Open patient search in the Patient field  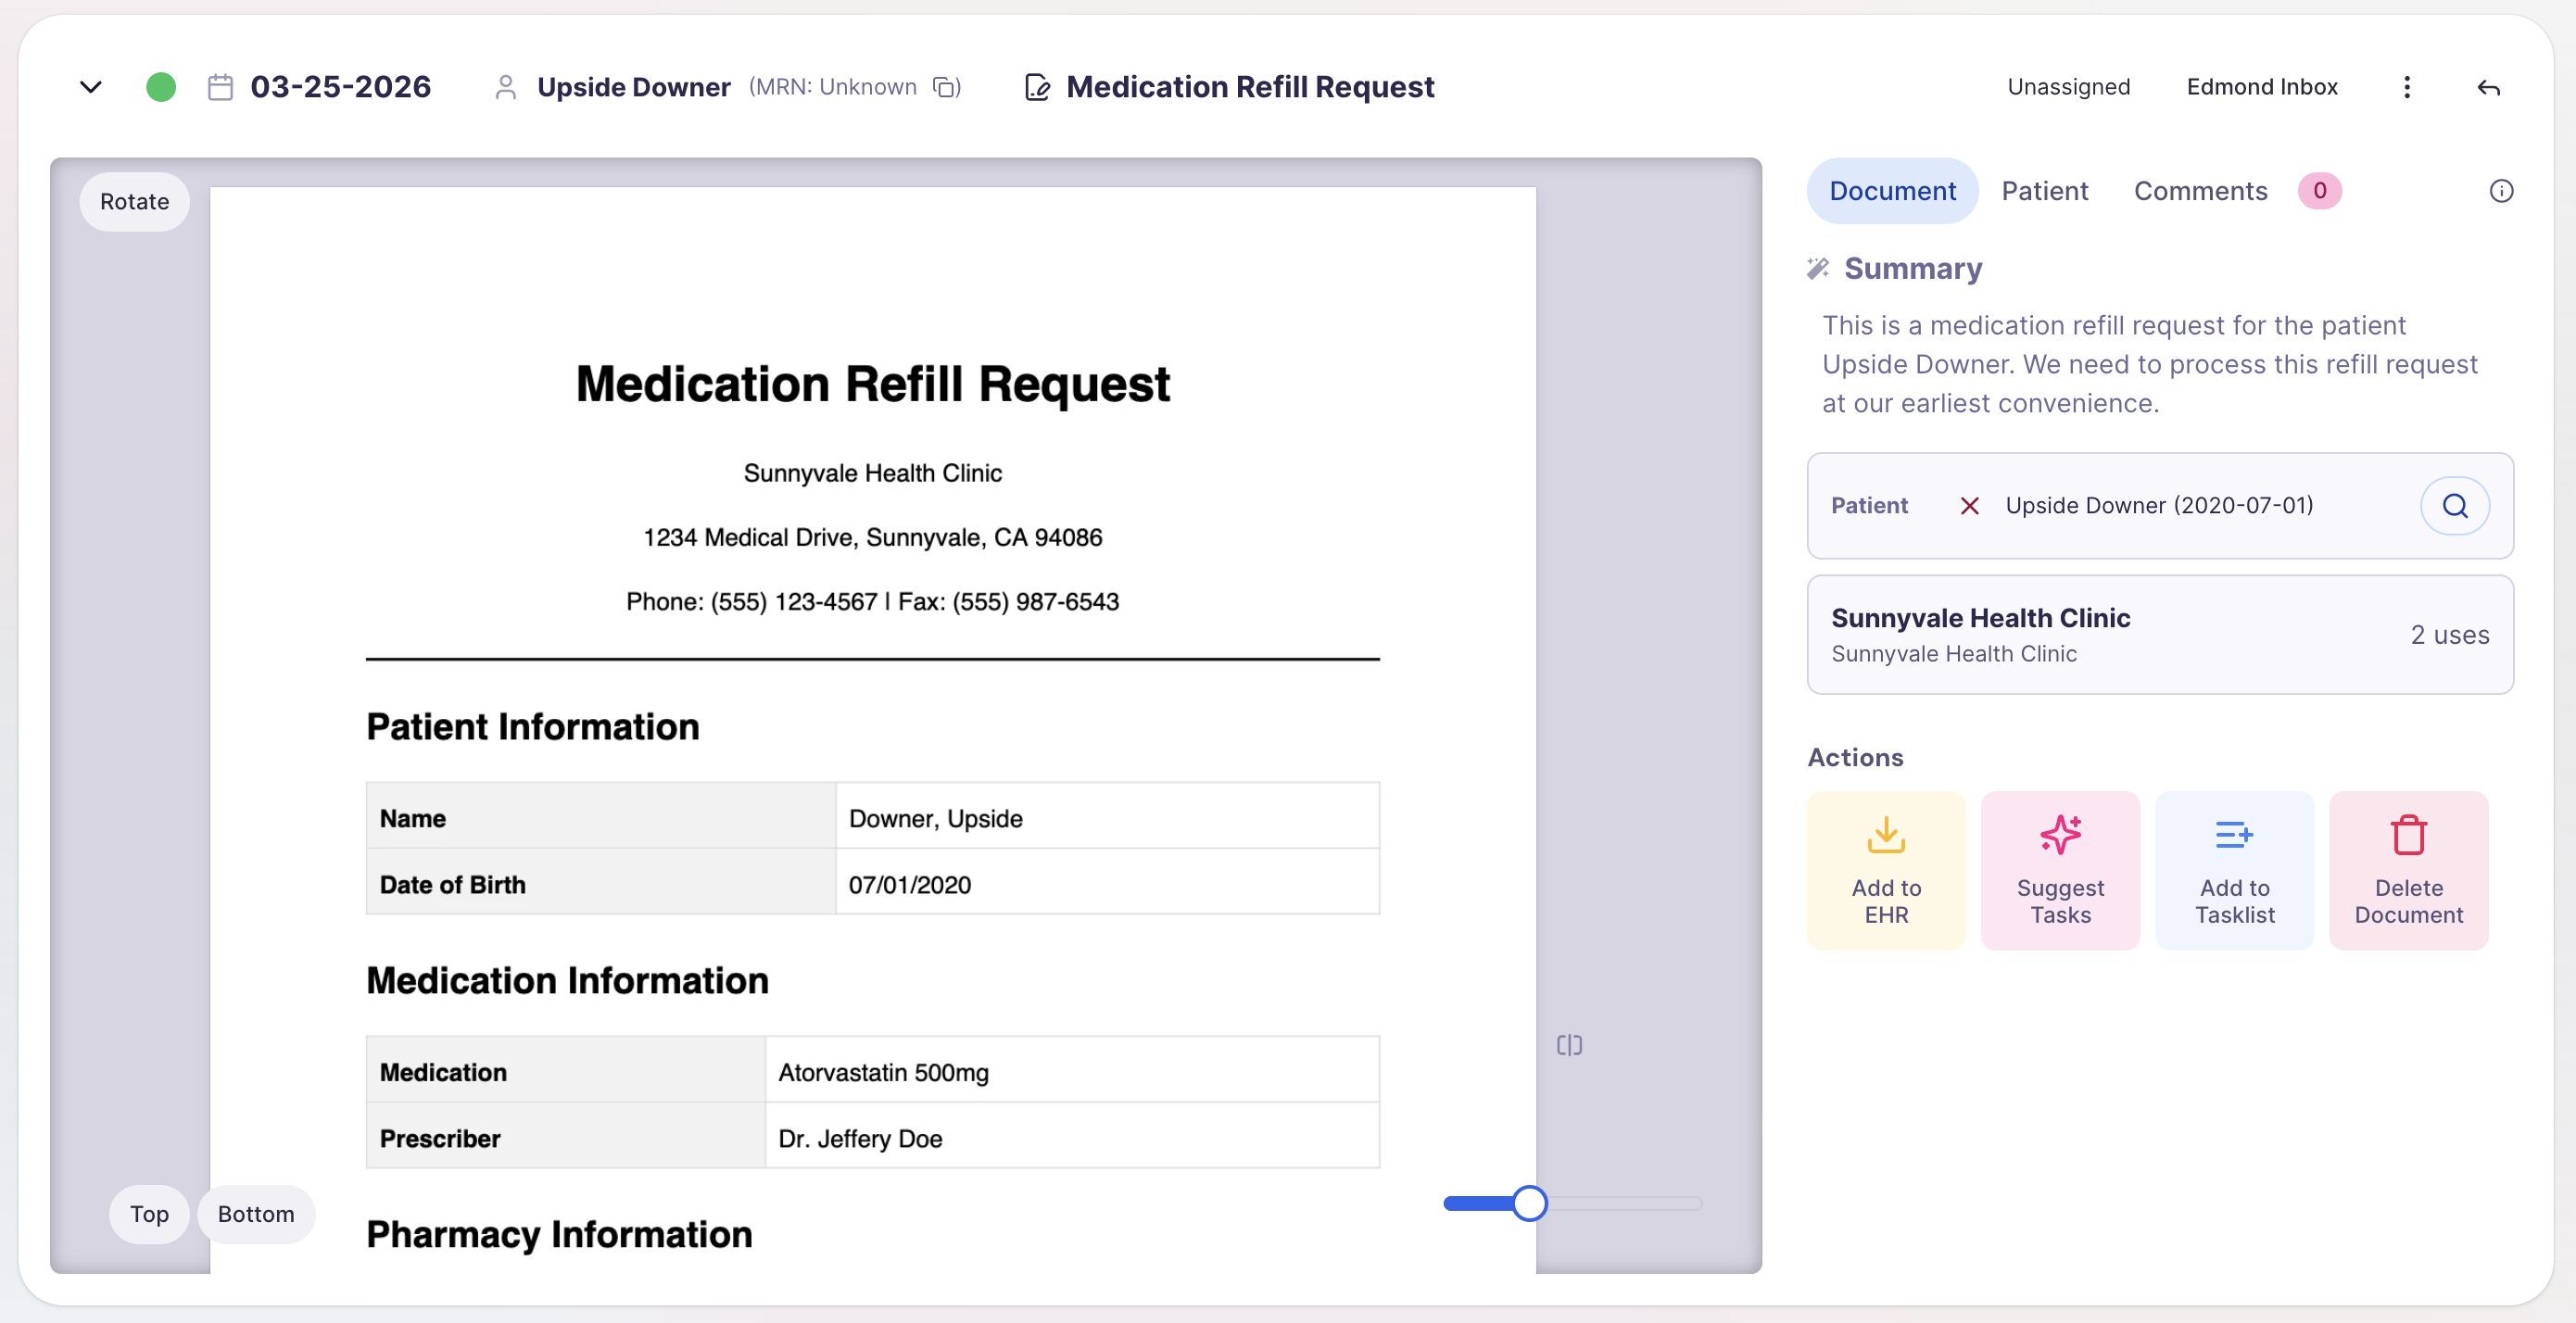[x=2455, y=505]
